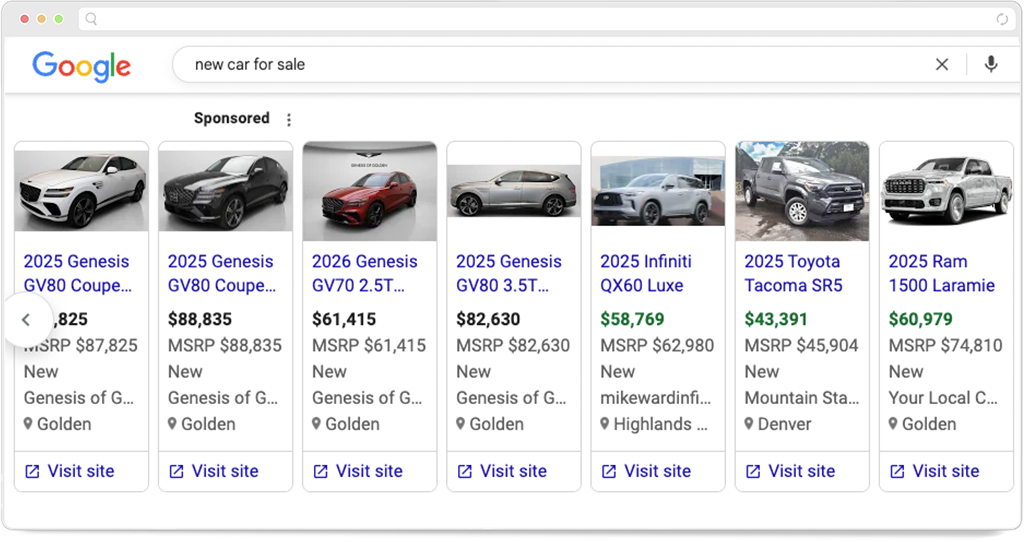Open 2025 Infiniti QX60 Luxe title link

coord(646,274)
